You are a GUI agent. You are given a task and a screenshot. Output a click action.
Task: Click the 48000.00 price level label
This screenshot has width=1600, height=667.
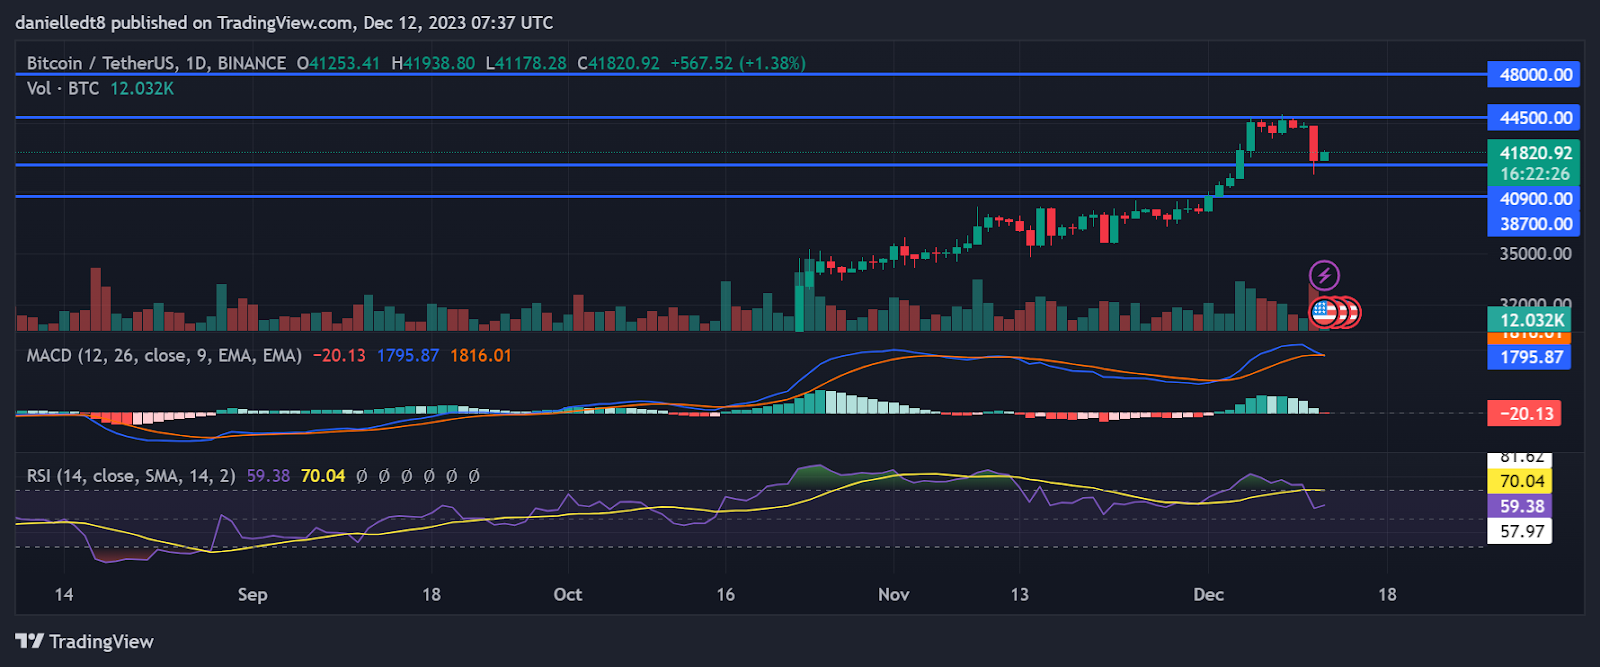point(1535,75)
